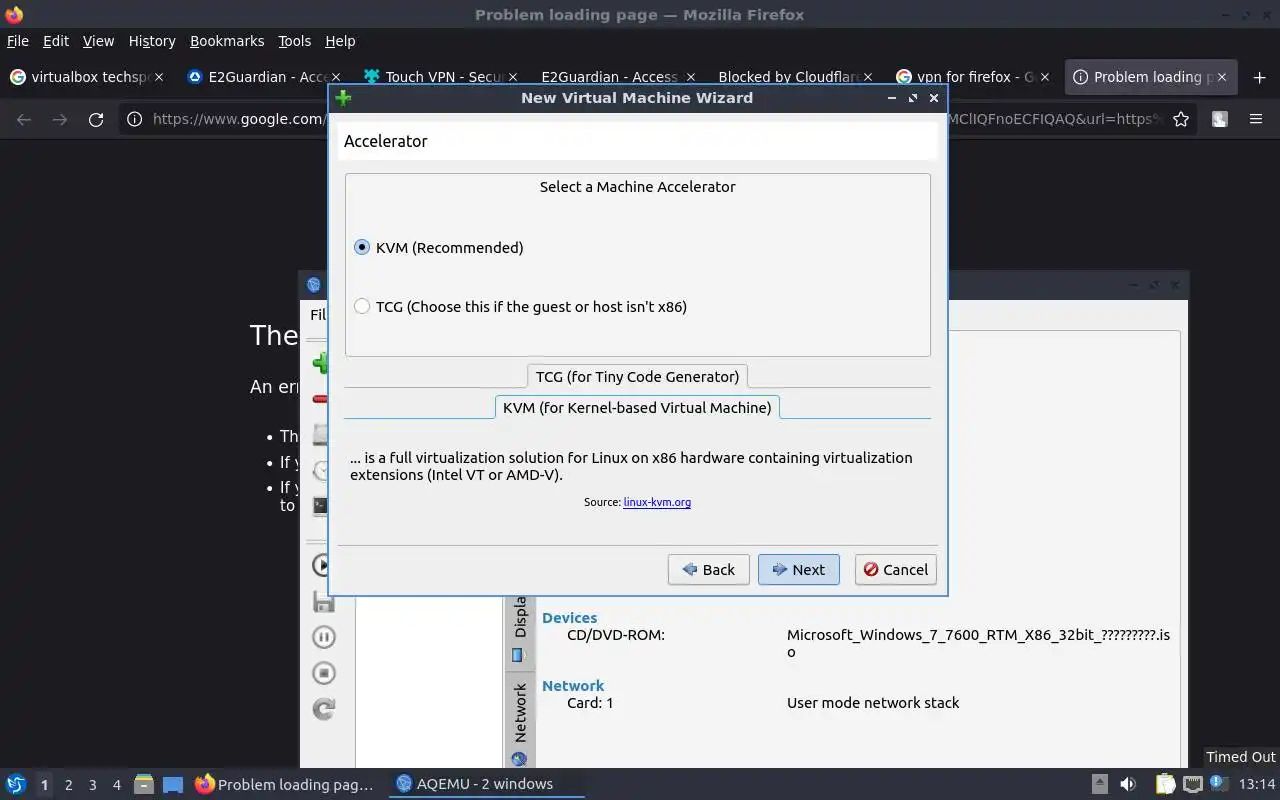Click the Next button in the wizard

click(798, 569)
